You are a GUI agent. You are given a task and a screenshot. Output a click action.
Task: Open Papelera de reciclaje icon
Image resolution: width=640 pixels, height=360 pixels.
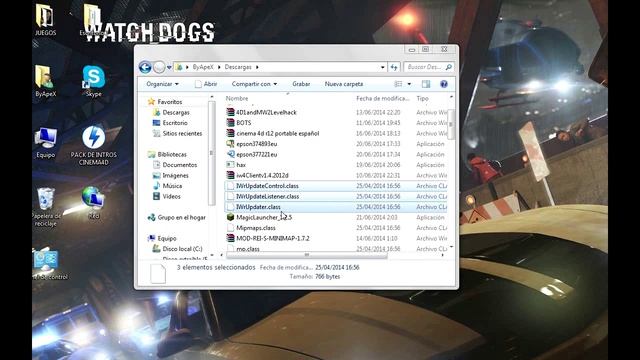pos(45,207)
